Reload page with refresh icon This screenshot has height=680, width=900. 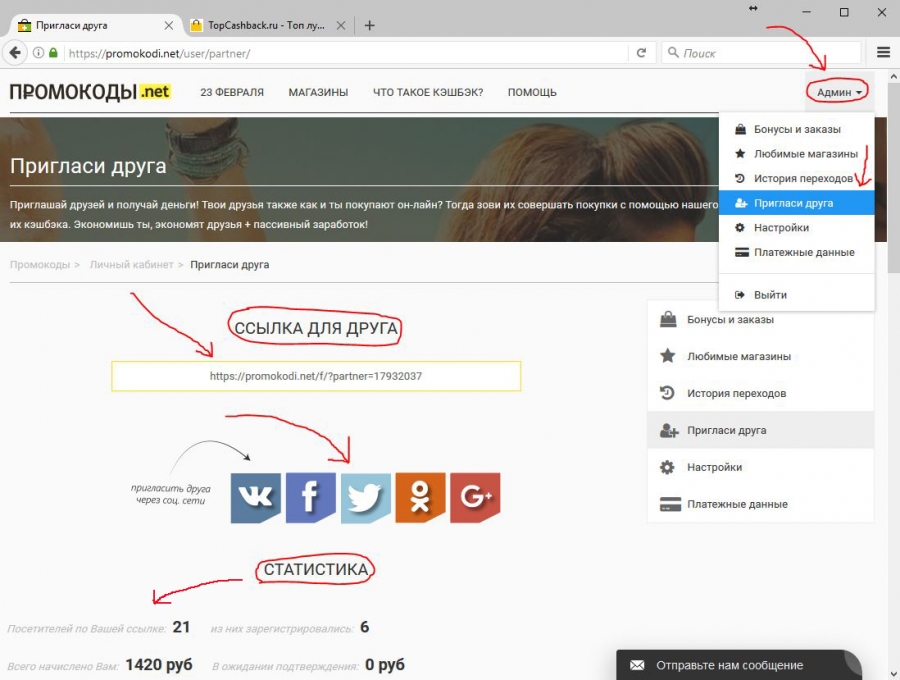641,53
